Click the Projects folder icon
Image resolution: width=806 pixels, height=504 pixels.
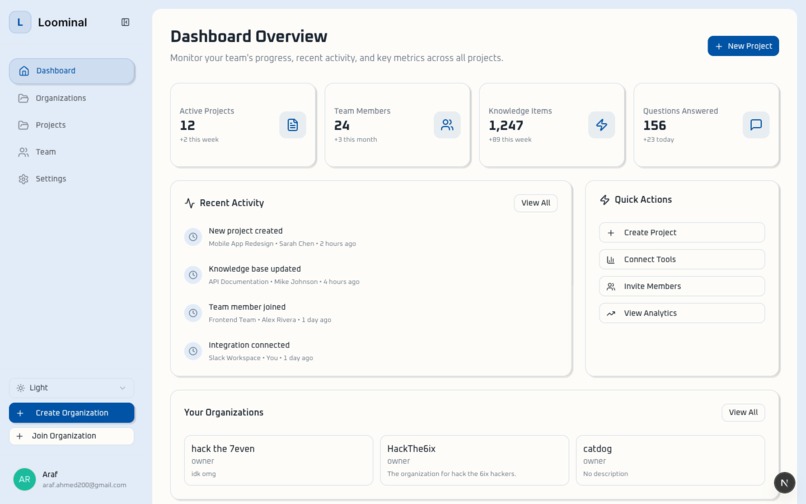(23, 125)
